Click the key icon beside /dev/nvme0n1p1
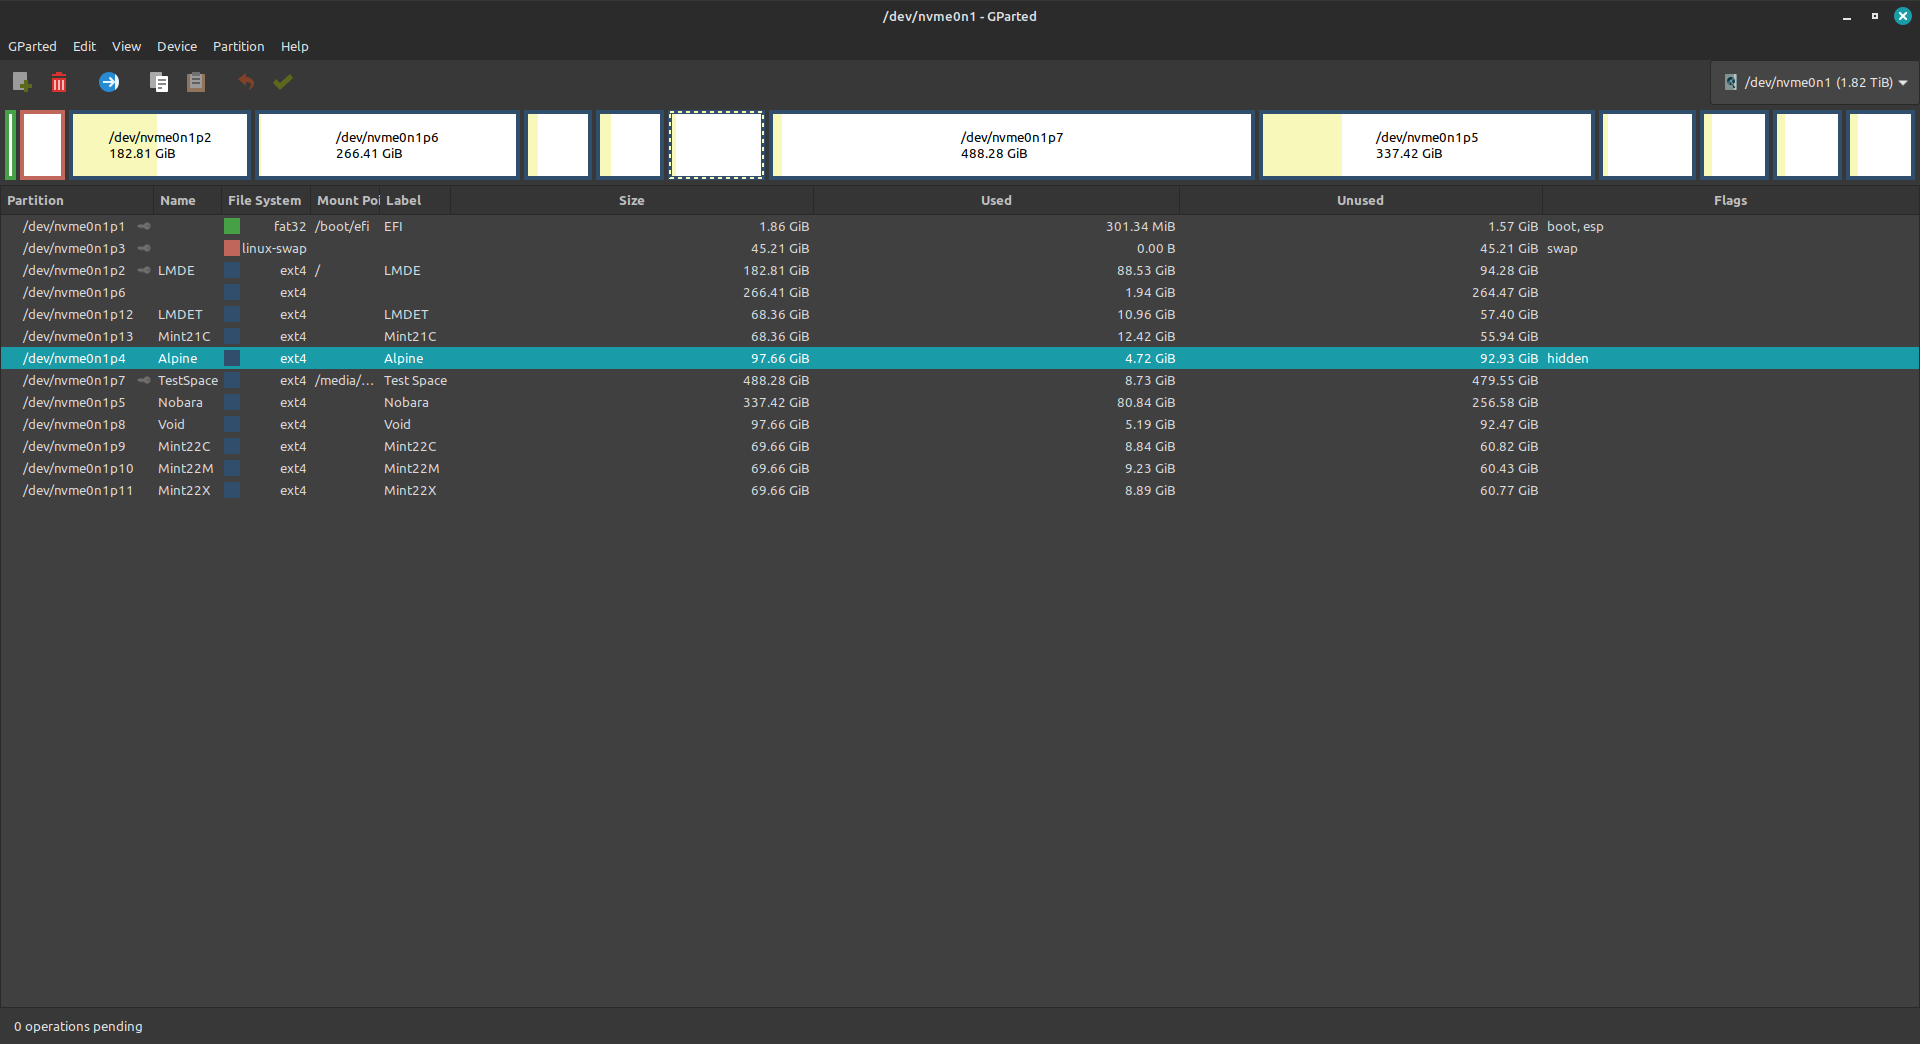This screenshot has width=1920, height=1044. [144, 226]
